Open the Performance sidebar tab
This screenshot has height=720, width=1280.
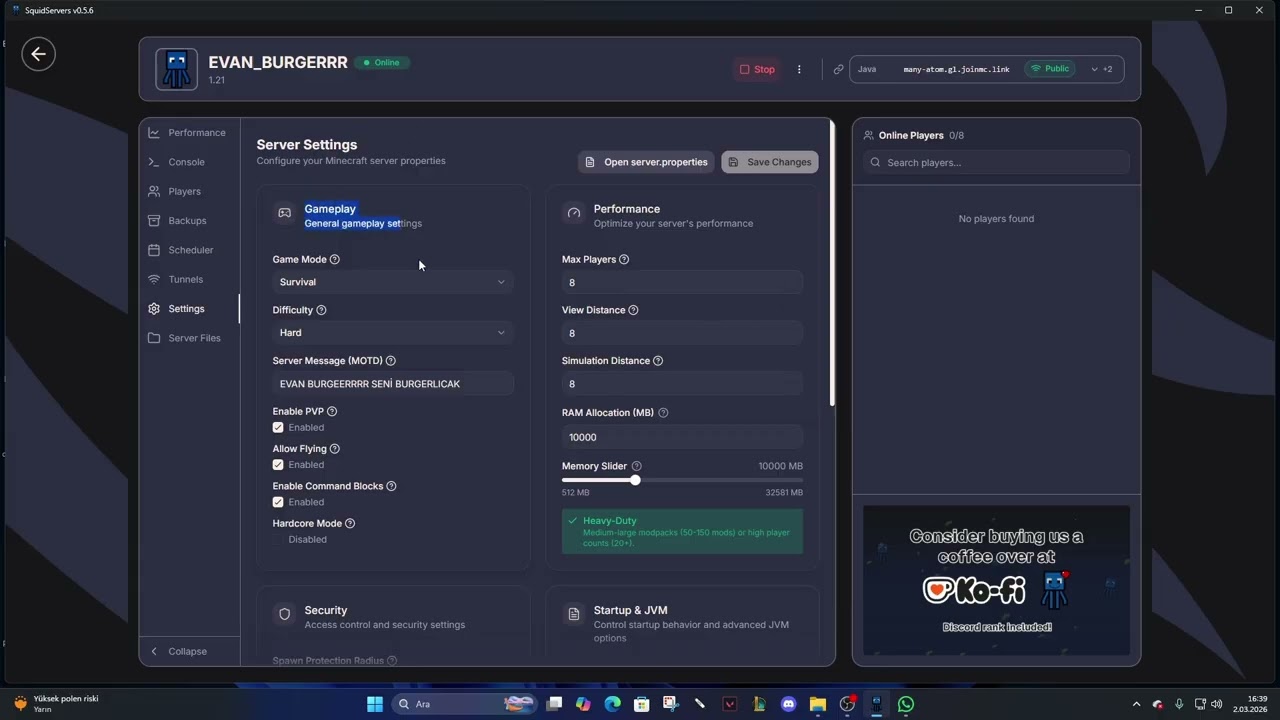coord(187,133)
